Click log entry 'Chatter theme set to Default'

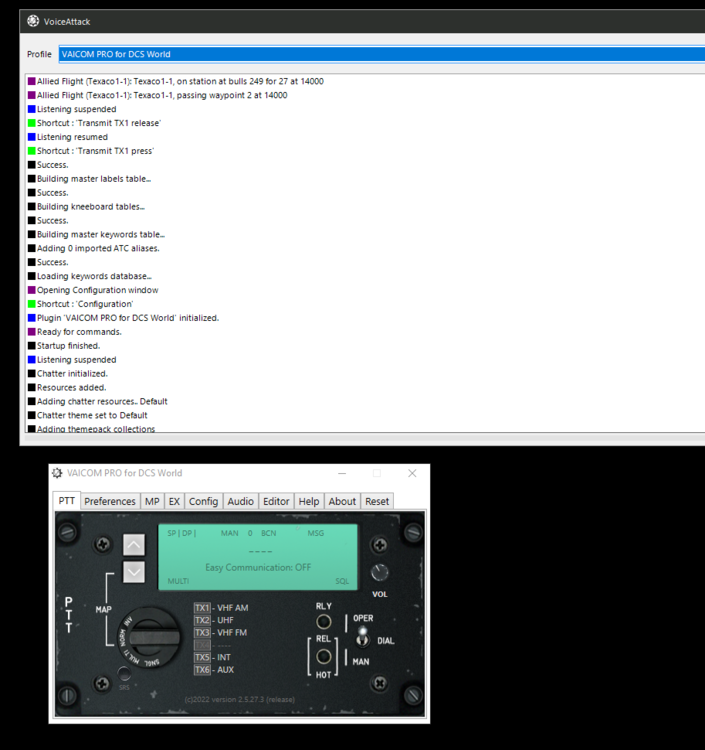88,415
